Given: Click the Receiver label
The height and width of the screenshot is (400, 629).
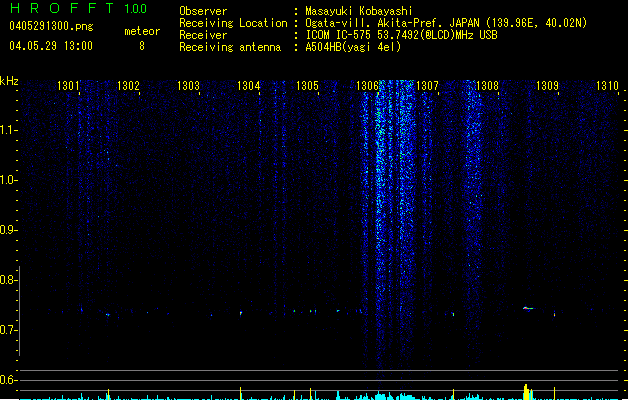Looking at the screenshot, I should (203, 35).
